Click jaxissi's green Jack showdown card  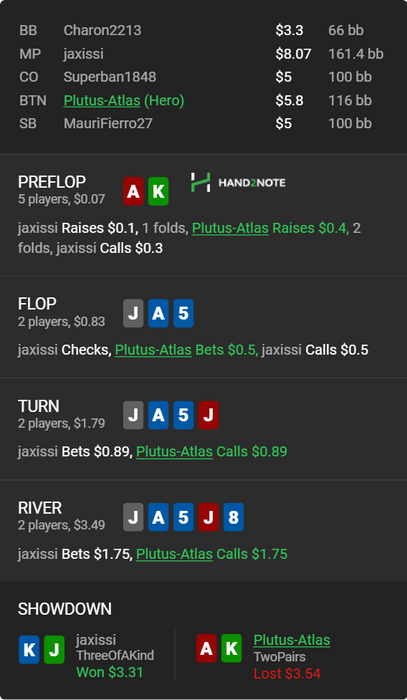[54, 649]
